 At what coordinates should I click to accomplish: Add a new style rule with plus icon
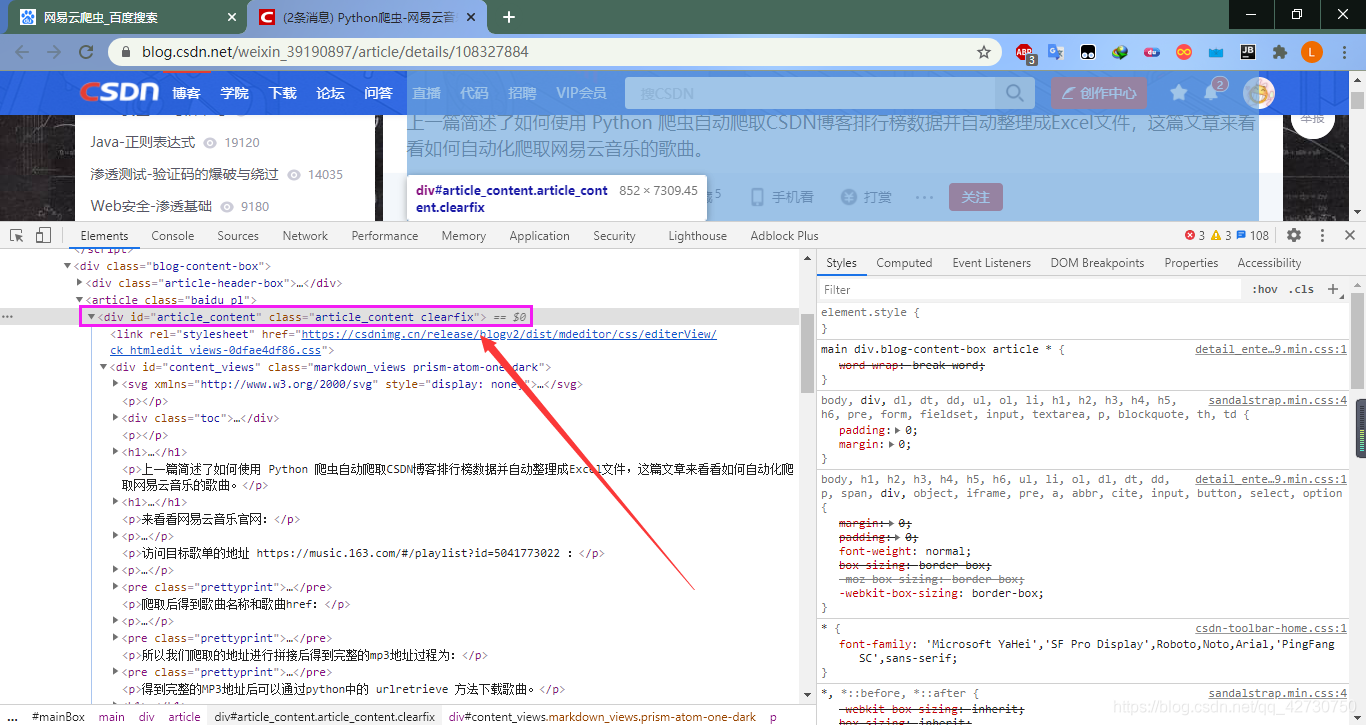[1333, 289]
